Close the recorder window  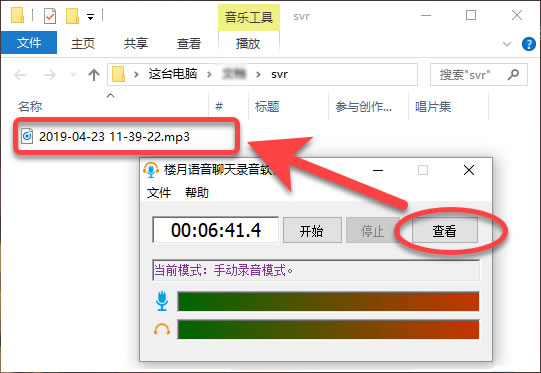[x=469, y=170]
